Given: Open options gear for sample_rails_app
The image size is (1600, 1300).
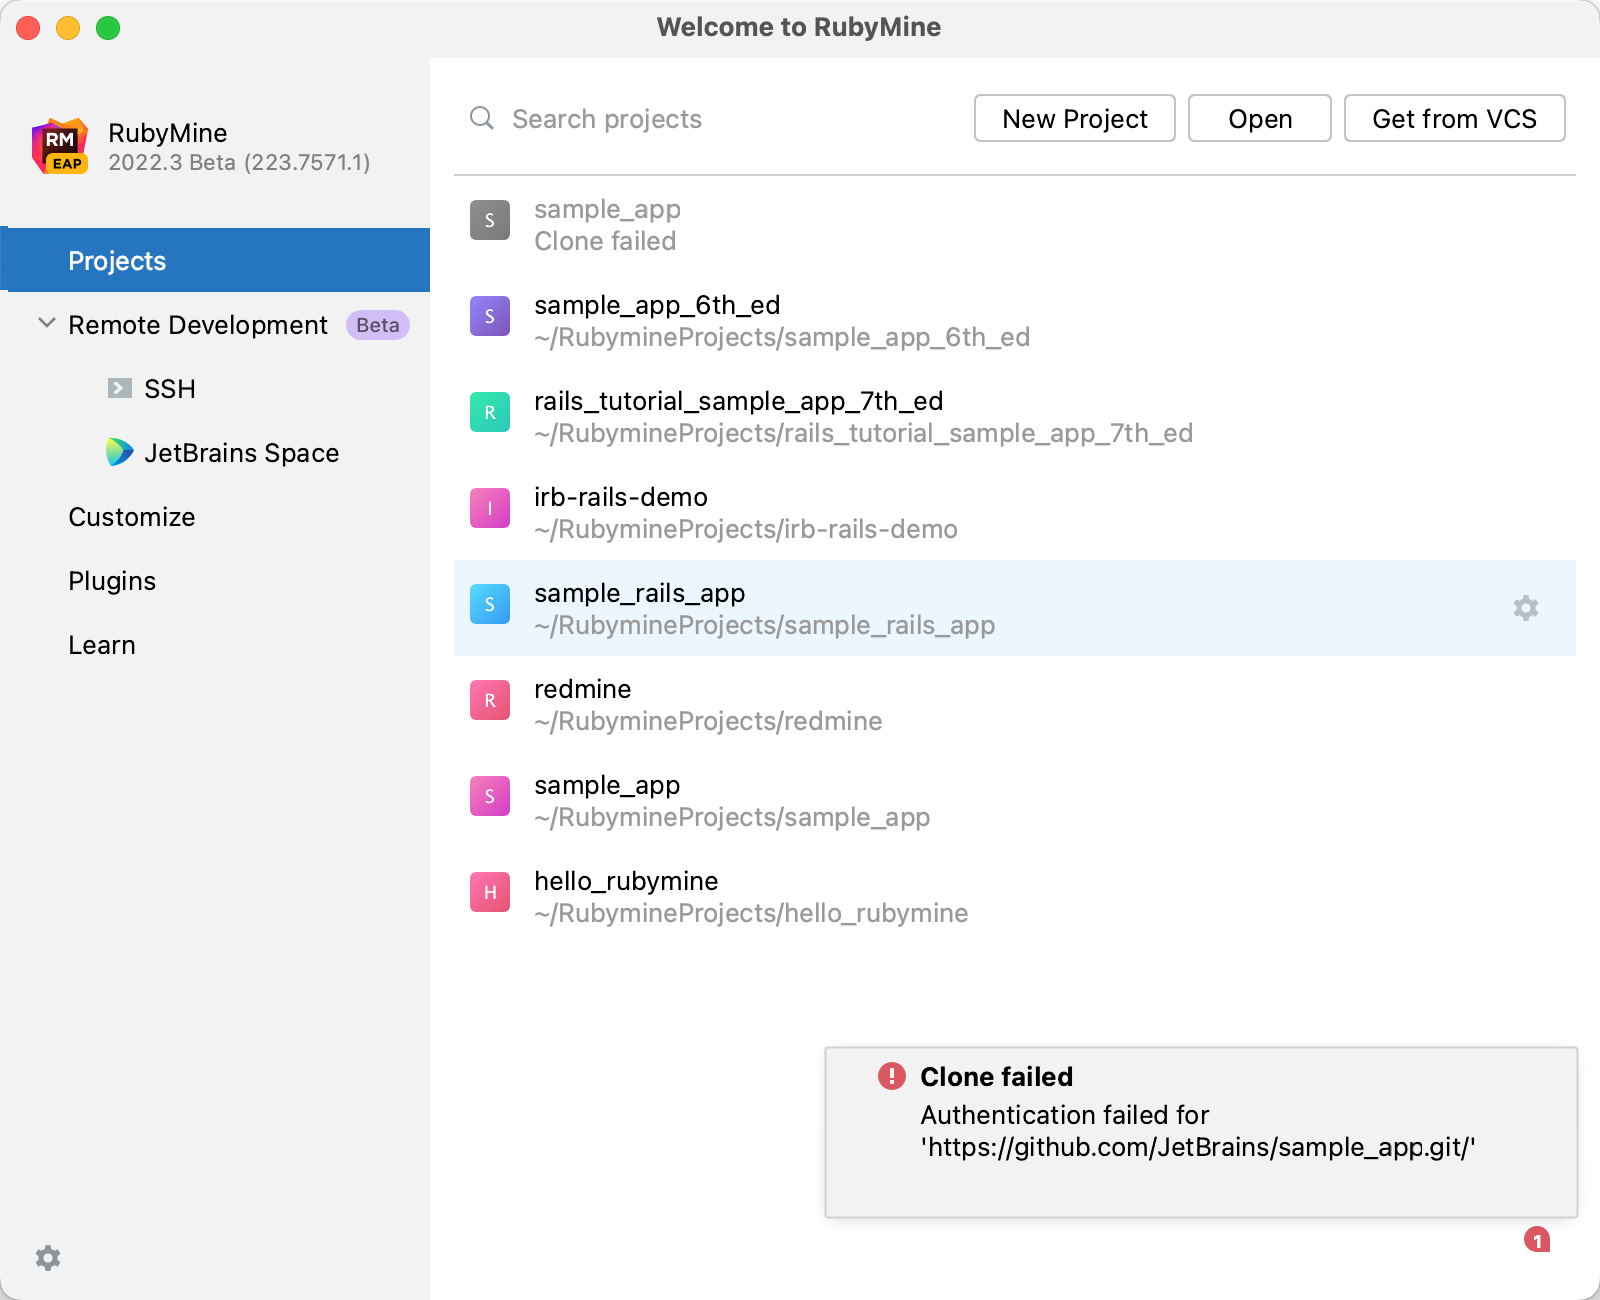Looking at the screenshot, I should click(1524, 608).
